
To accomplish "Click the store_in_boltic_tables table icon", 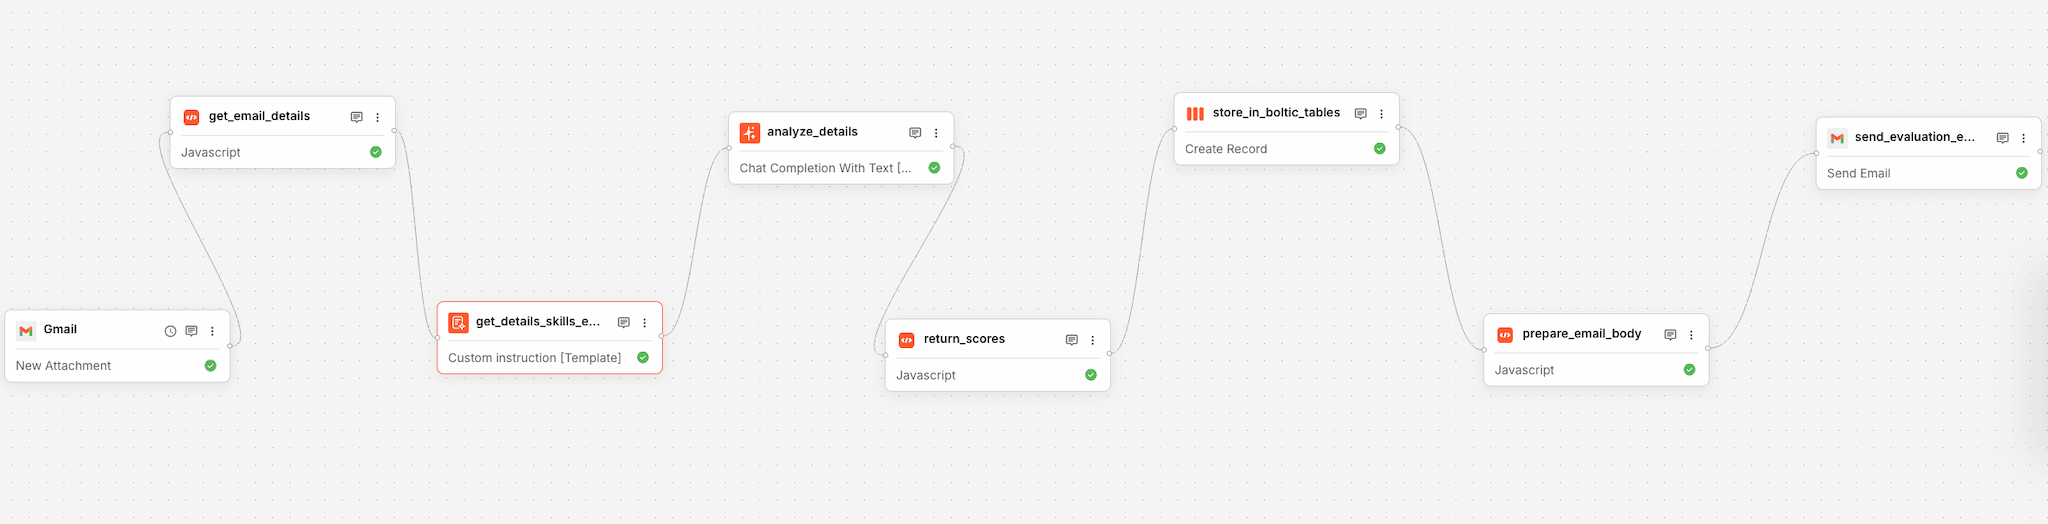I will coord(1195,114).
